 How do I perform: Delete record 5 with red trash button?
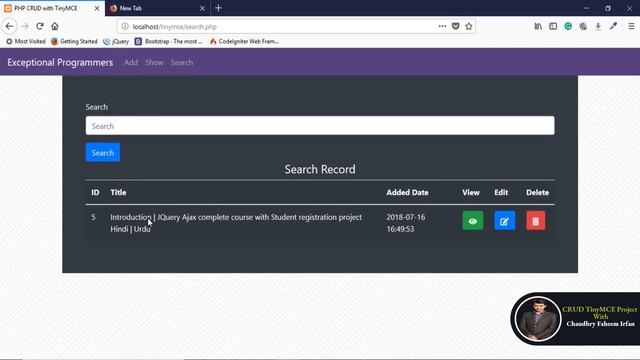point(536,221)
